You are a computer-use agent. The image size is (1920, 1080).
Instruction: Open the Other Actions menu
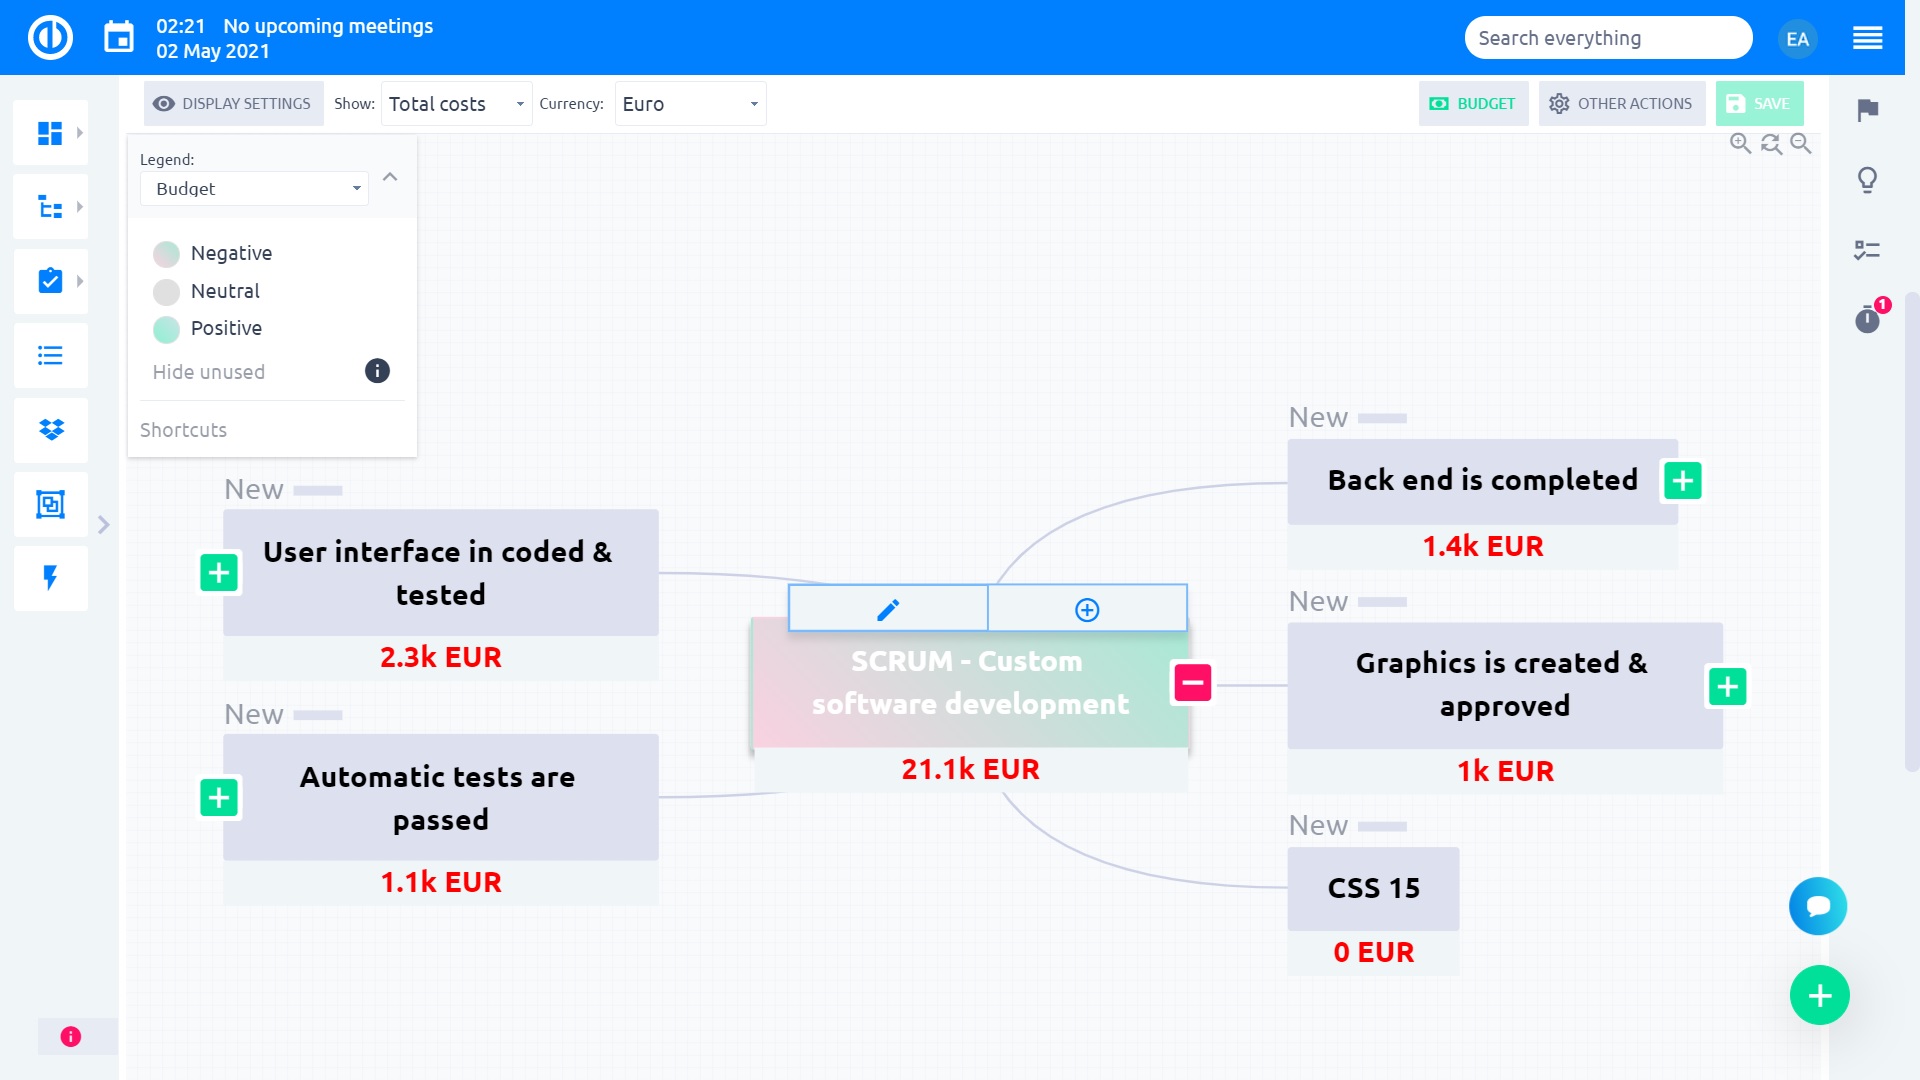coord(1621,103)
